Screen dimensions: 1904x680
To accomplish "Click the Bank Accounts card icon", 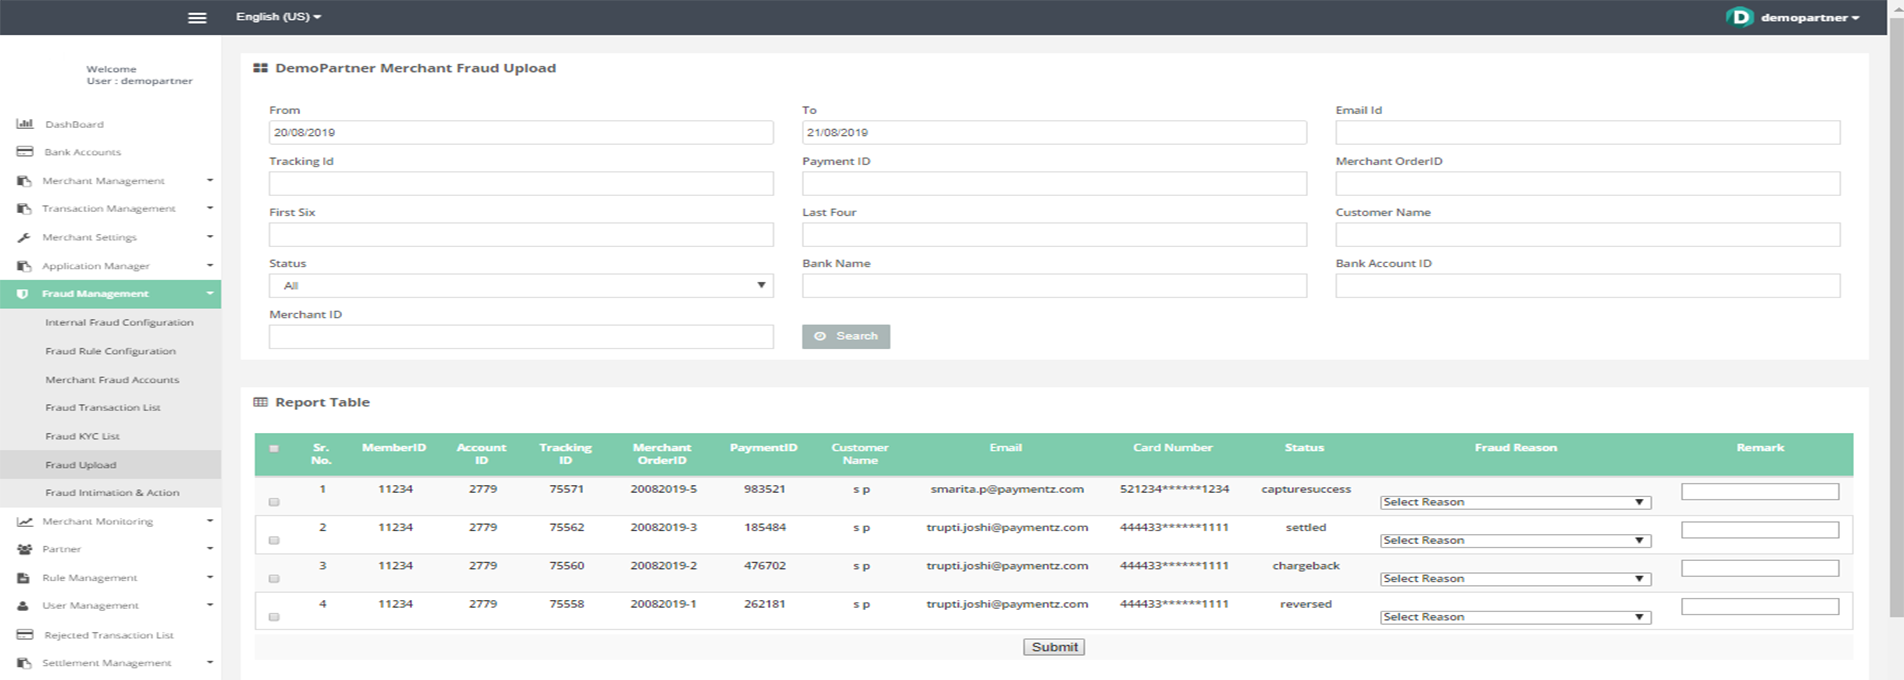I will [x=25, y=152].
